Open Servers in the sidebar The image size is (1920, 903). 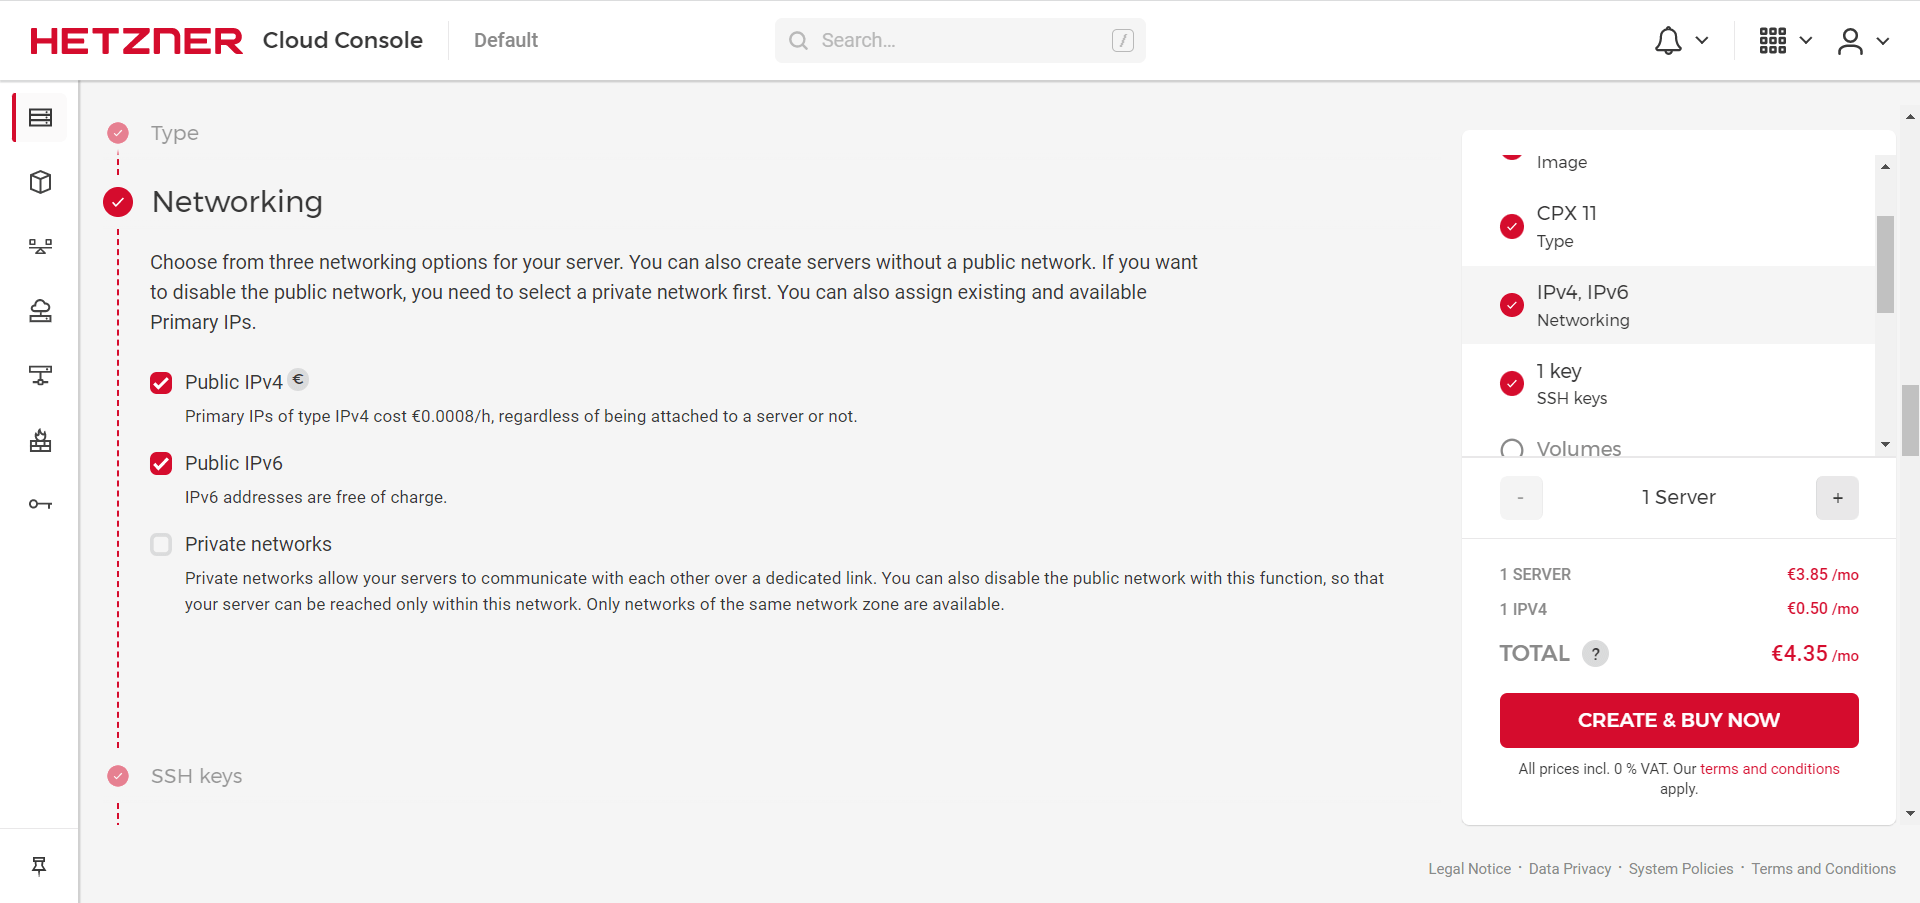click(41, 118)
